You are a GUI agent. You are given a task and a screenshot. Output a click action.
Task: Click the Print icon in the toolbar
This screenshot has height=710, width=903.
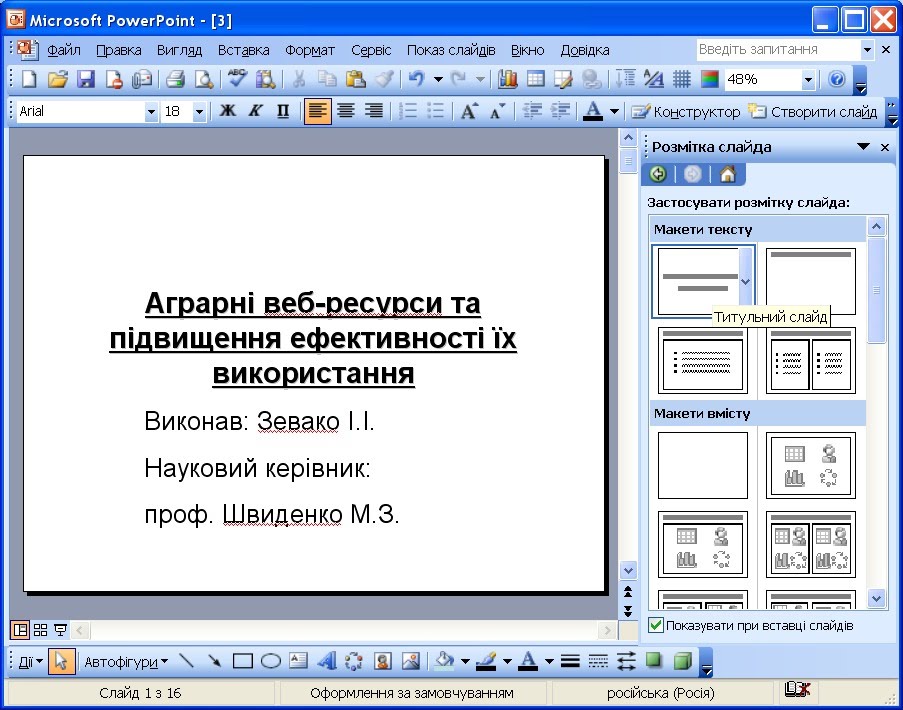pos(175,79)
